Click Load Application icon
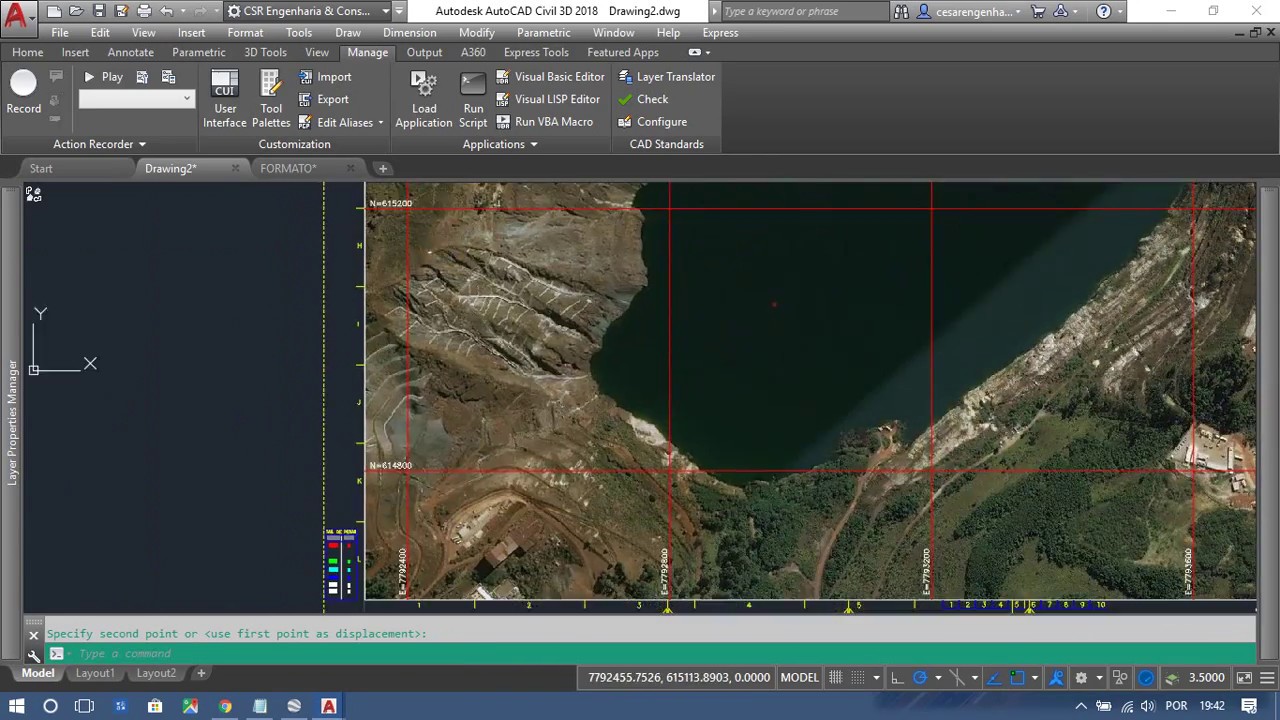The image size is (1280, 720). coord(424,98)
